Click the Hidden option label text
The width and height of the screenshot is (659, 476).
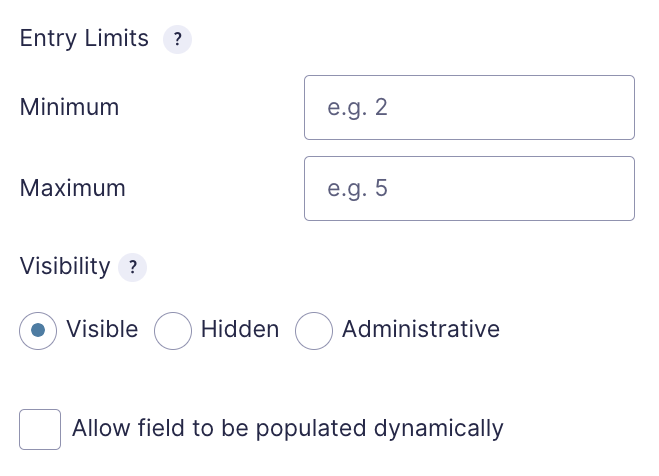click(x=240, y=329)
